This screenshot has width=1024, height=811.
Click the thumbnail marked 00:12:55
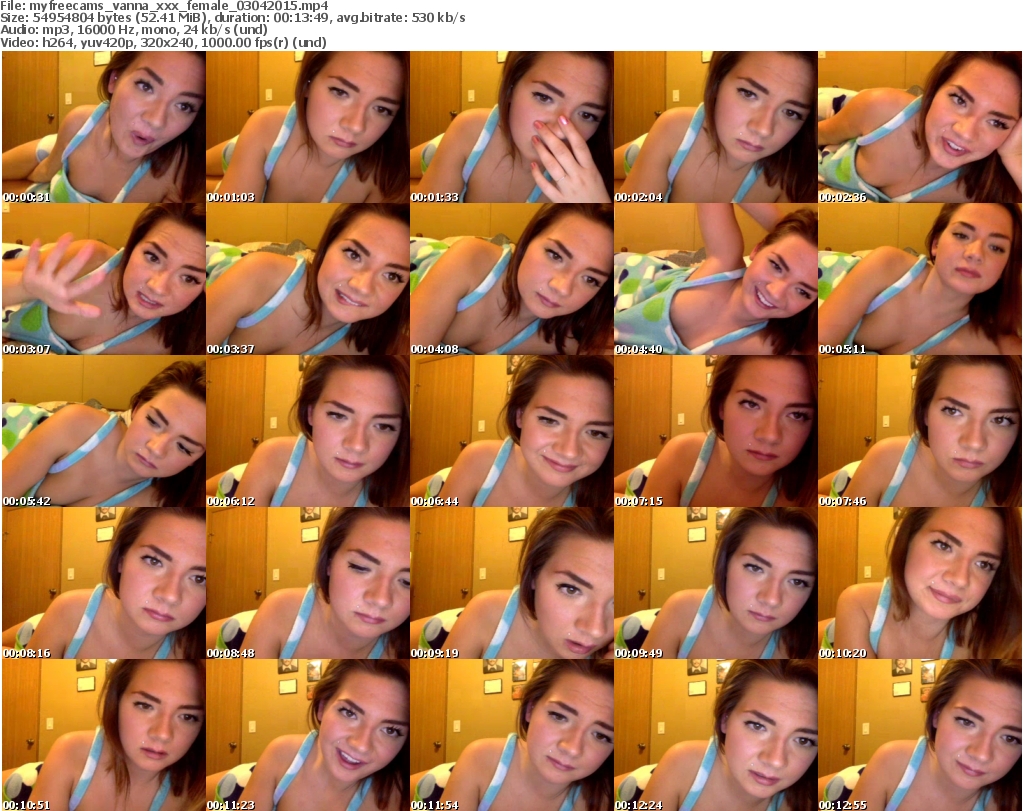tap(920, 735)
